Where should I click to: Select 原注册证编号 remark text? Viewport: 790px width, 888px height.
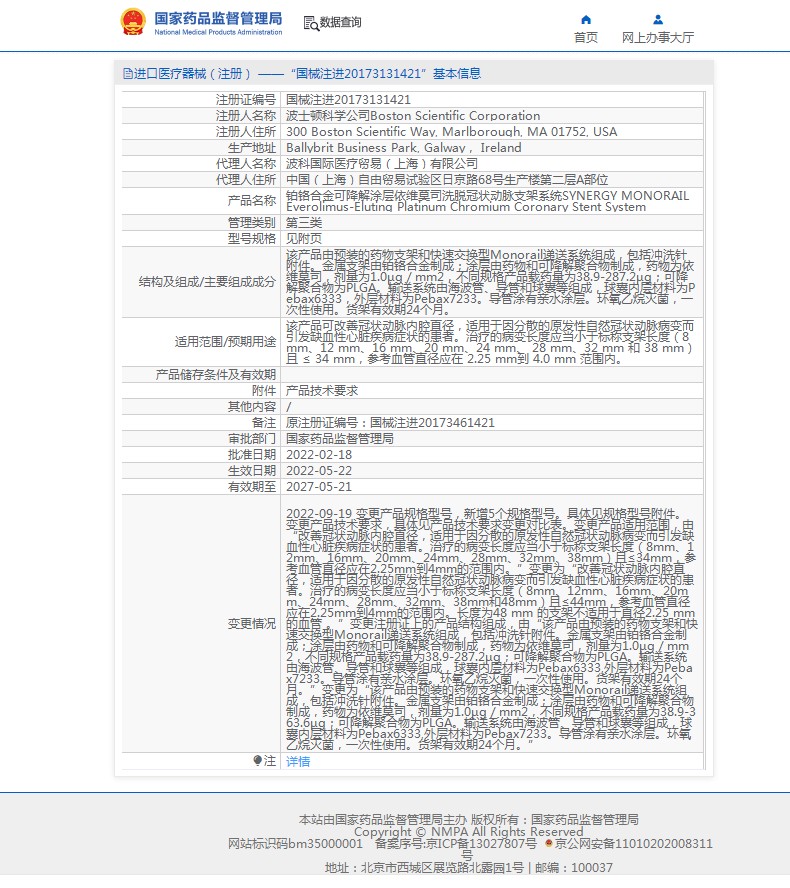coord(390,422)
